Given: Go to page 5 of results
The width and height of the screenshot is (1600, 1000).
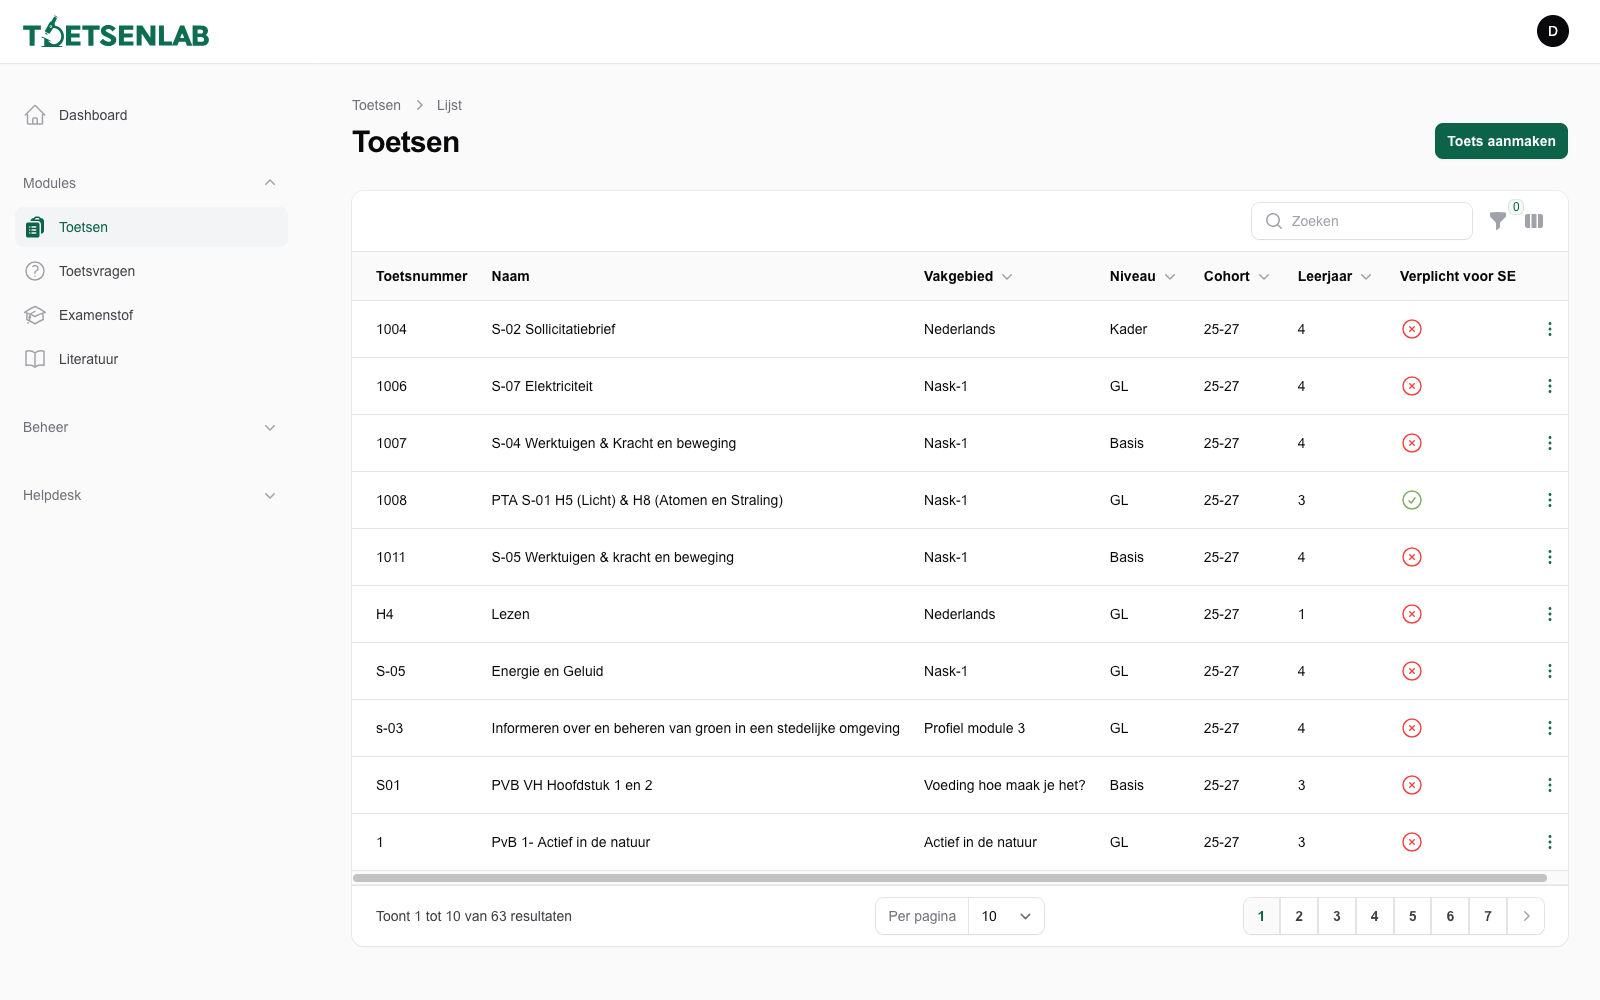Looking at the screenshot, I should tap(1412, 916).
